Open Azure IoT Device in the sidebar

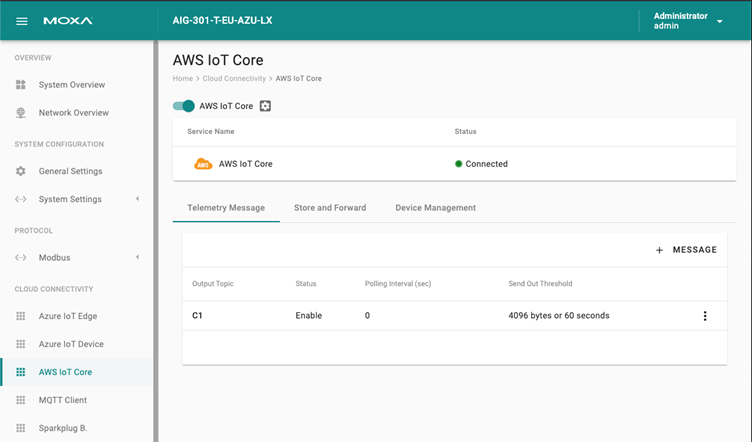pyautogui.click(x=71, y=344)
